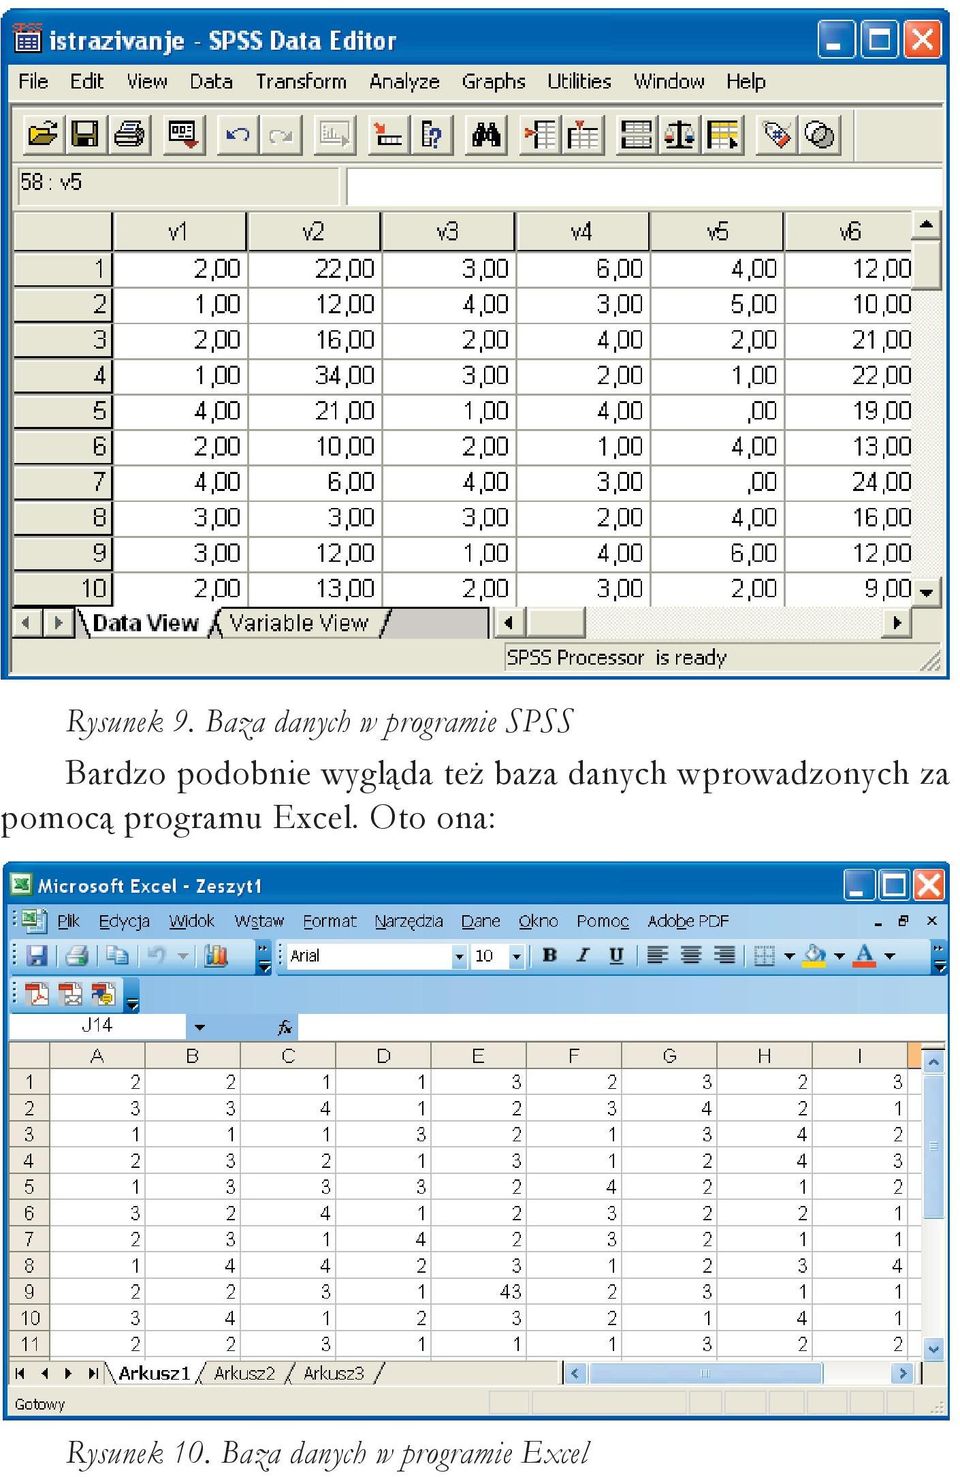Open the fill color dropdown arrow
The width and height of the screenshot is (960, 1477).
pyautogui.click(x=839, y=956)
